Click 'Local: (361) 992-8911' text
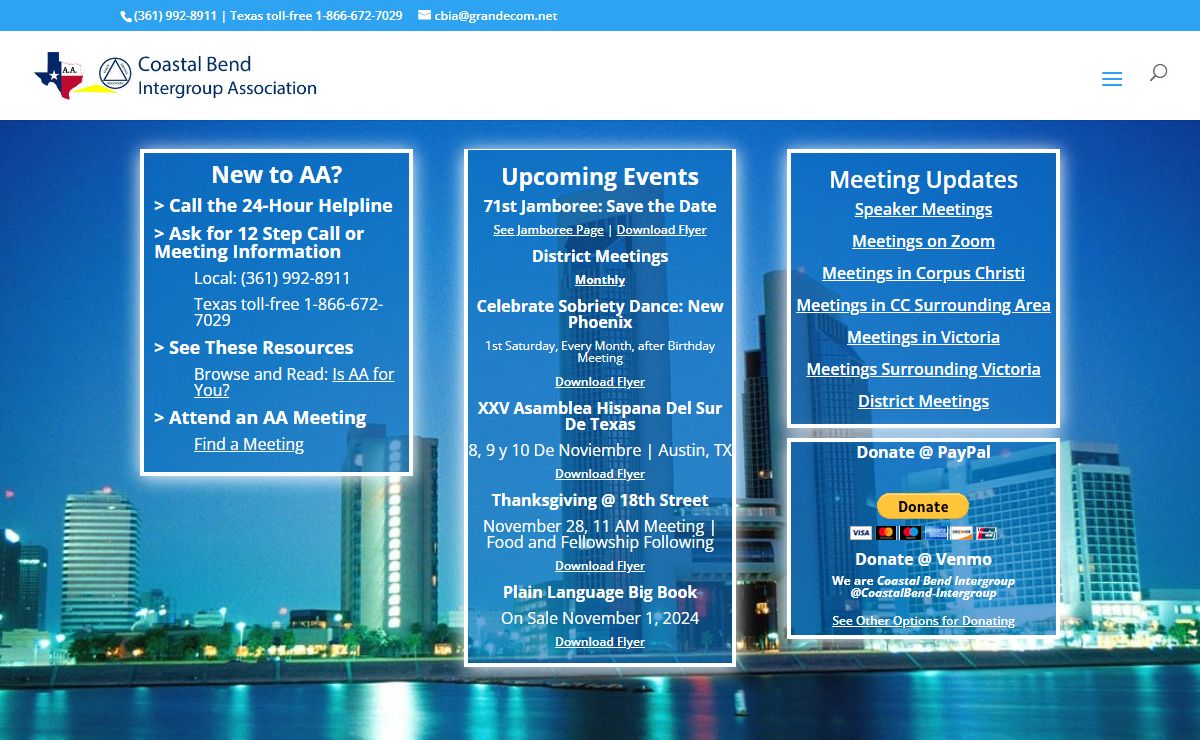 272,278
